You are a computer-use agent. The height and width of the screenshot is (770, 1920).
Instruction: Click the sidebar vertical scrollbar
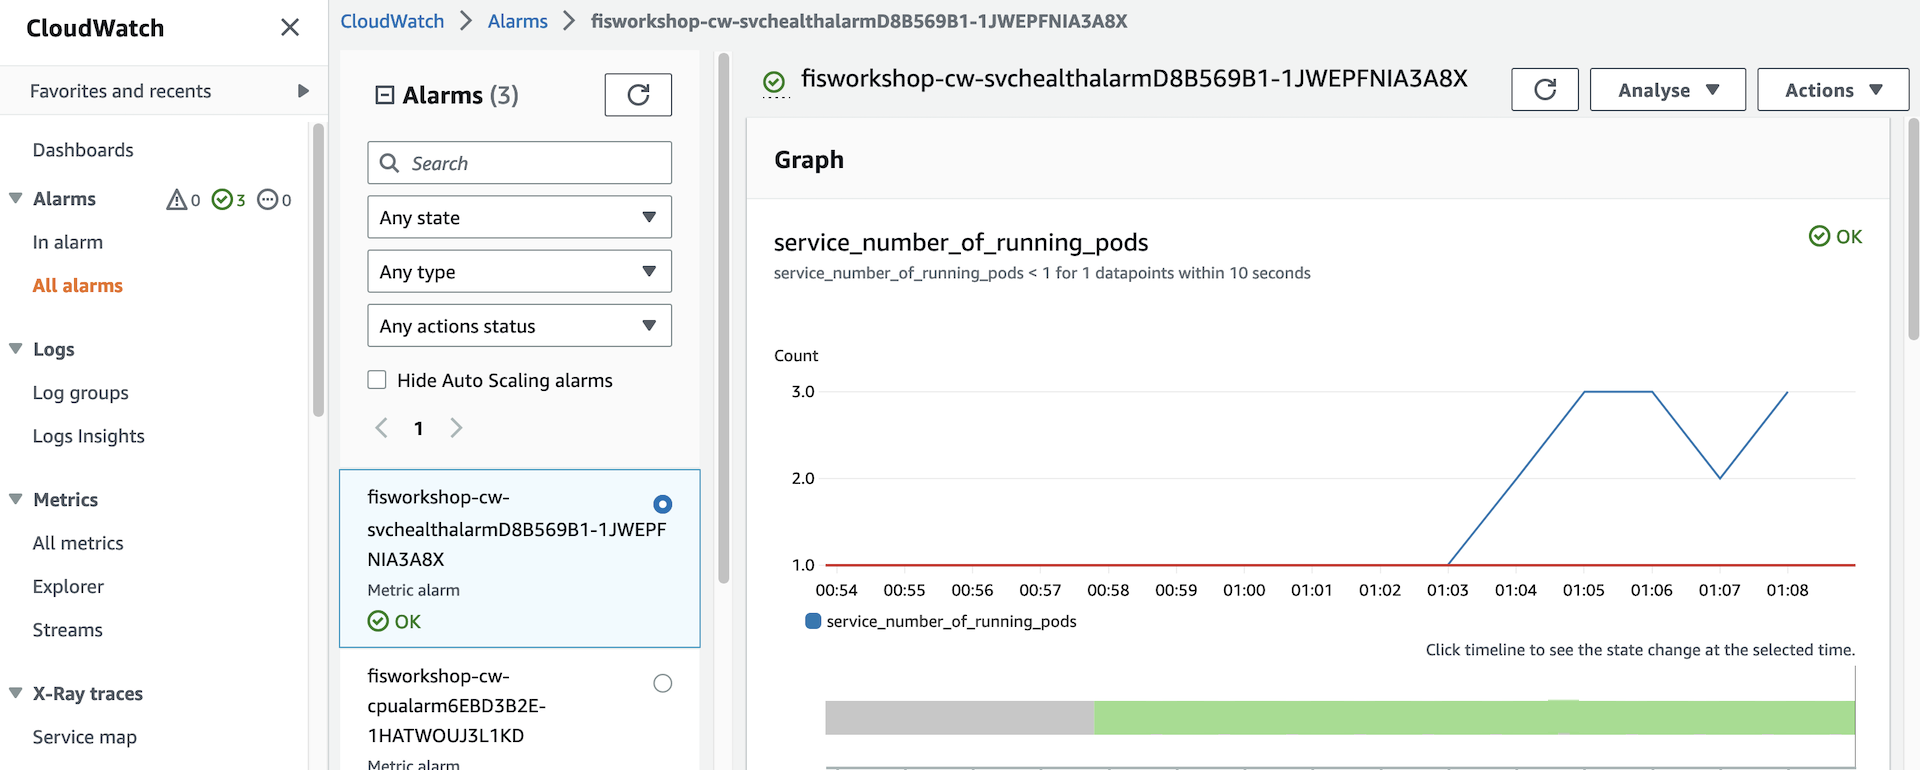(x=319, y=270)
